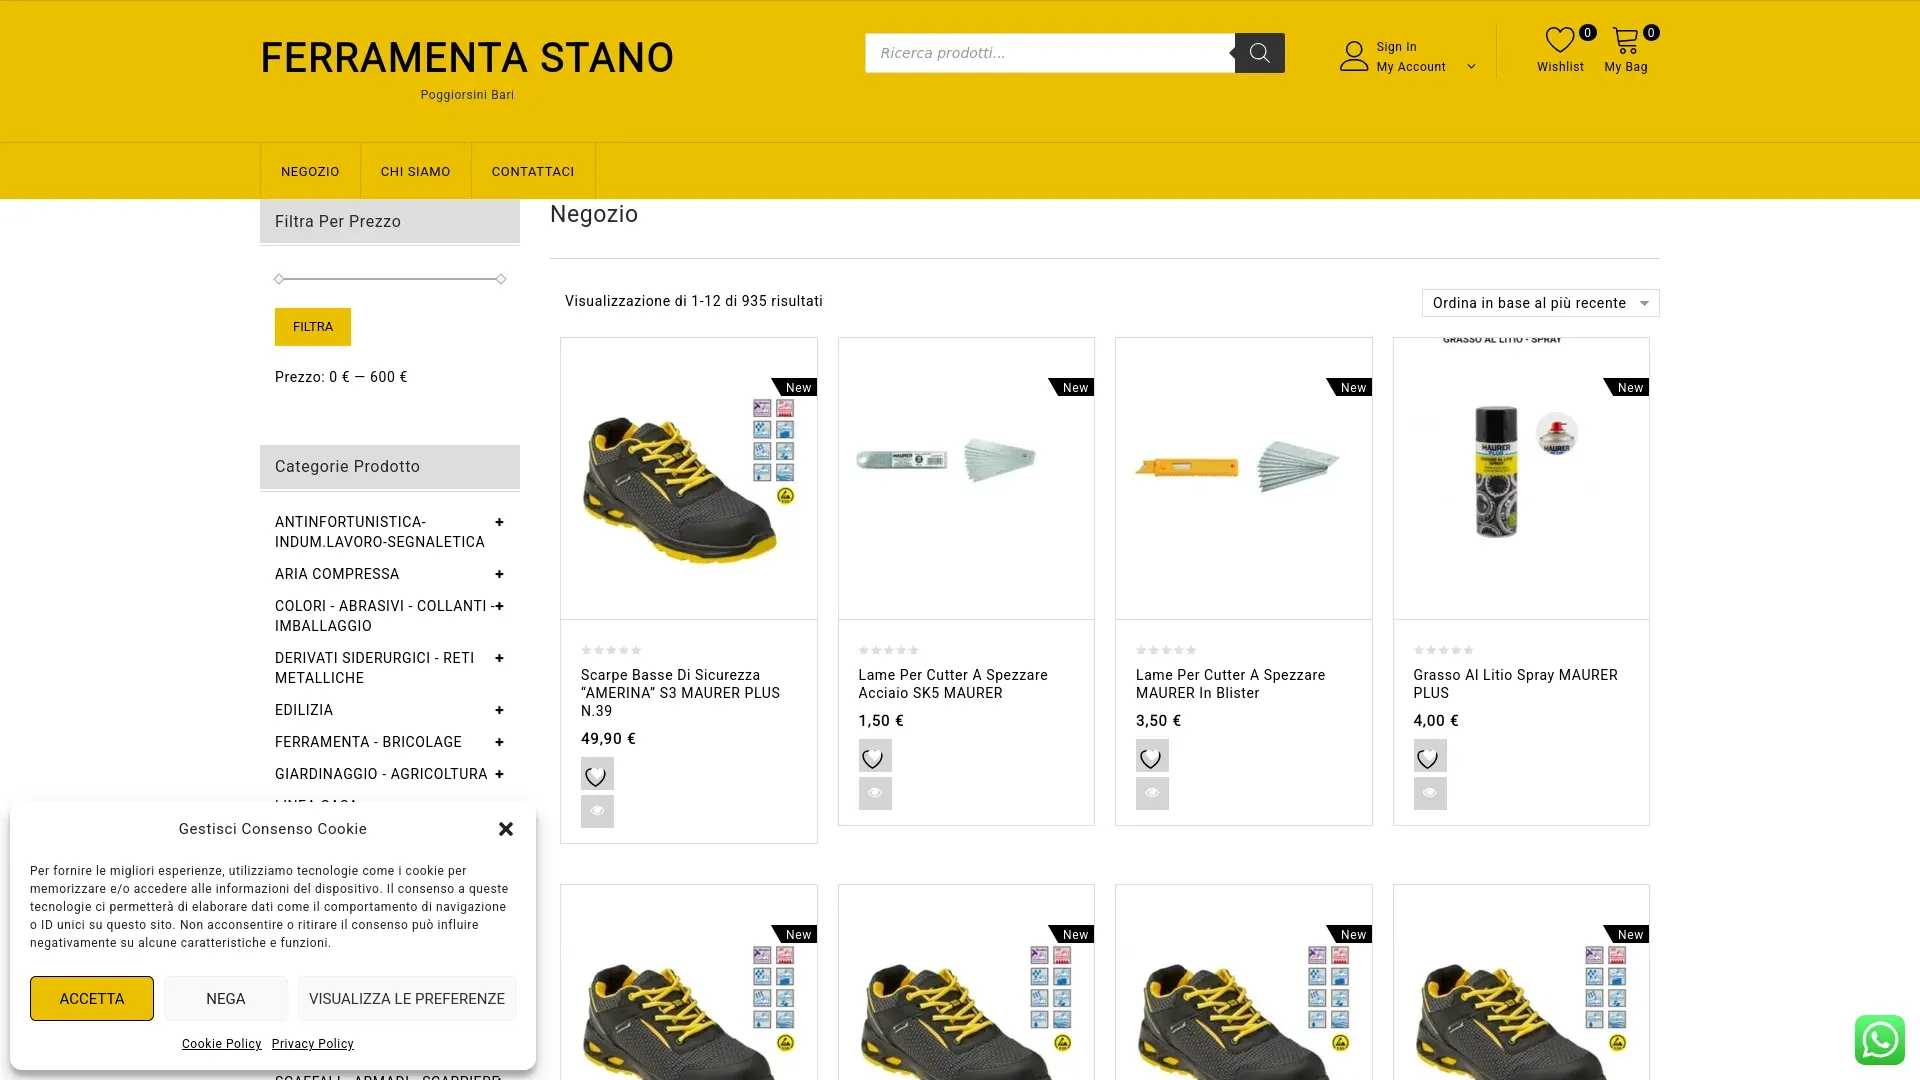Open My Account dropdown arrow
Screen dimensions: 1920x1080
pyautogui.click(x=1471, y=67)
